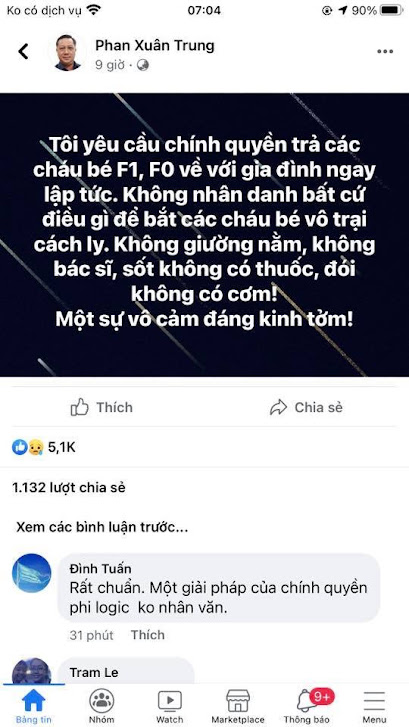Tap the public globe privacy icon
The width and height of the screenshot is (409, 727).
click(x=143, y=65)
